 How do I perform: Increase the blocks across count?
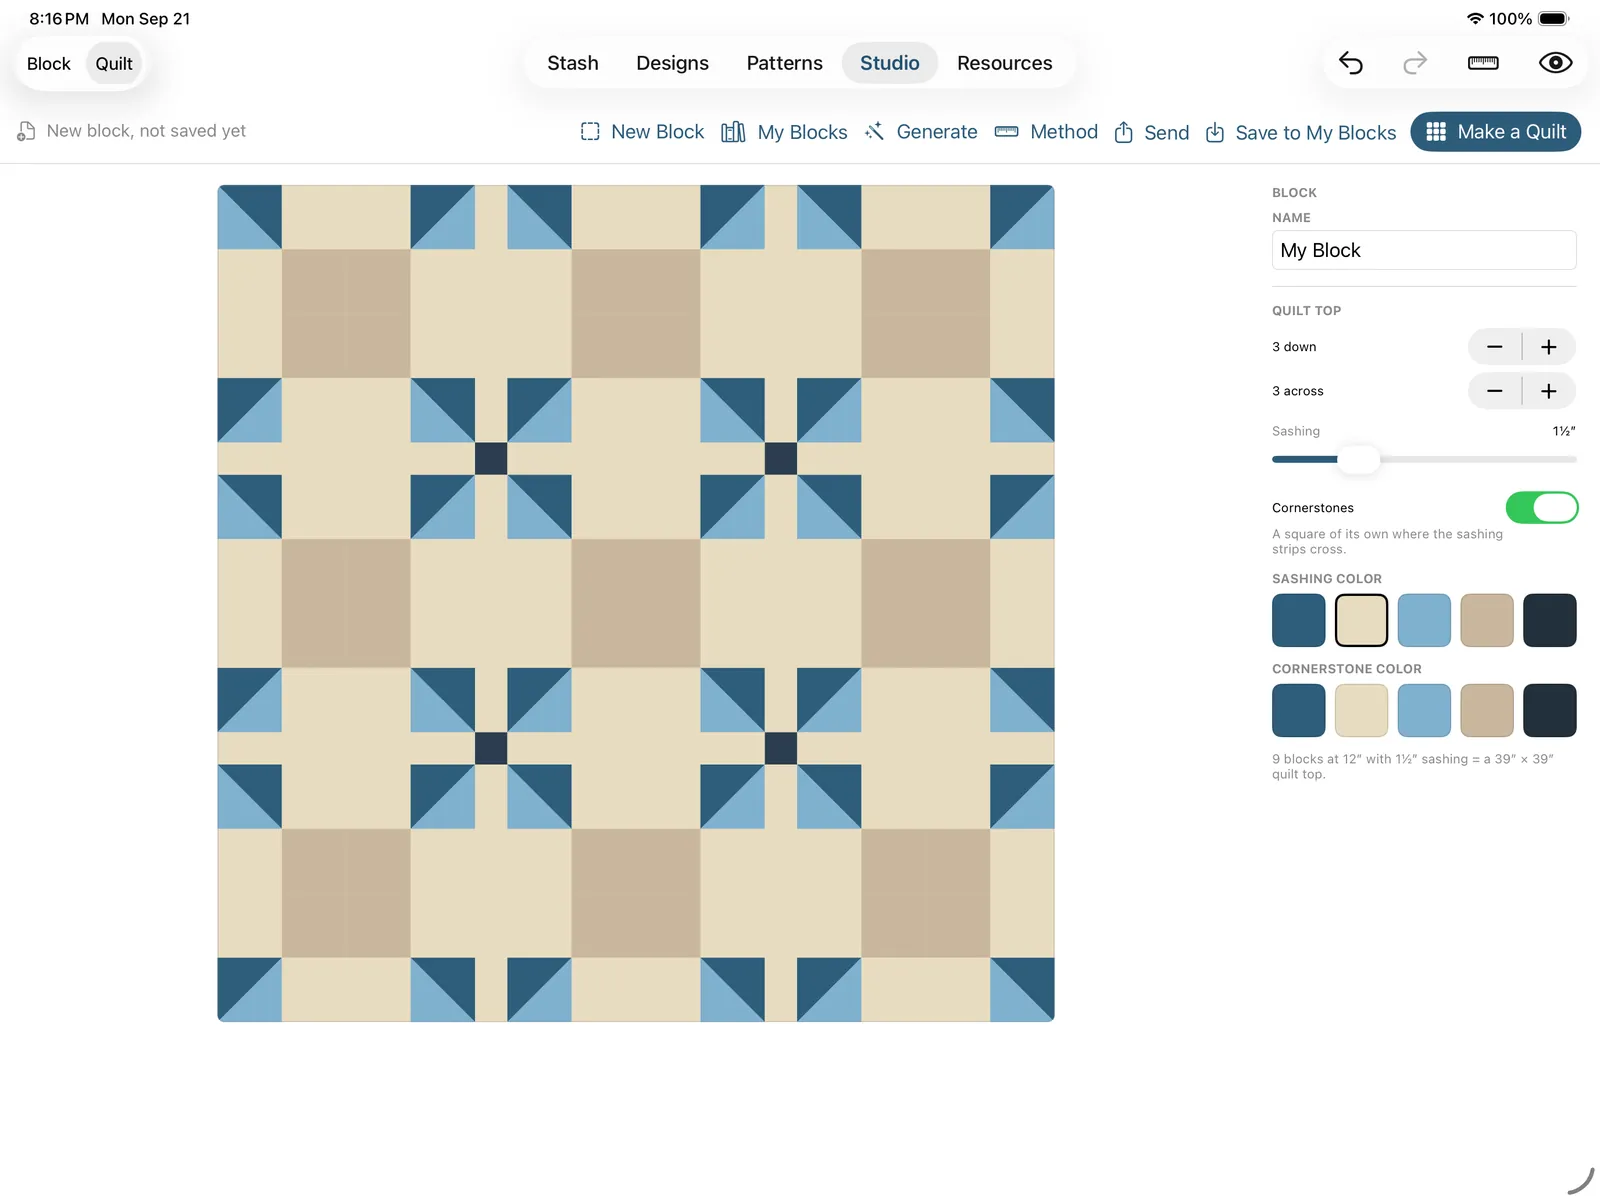point(1549,391)
